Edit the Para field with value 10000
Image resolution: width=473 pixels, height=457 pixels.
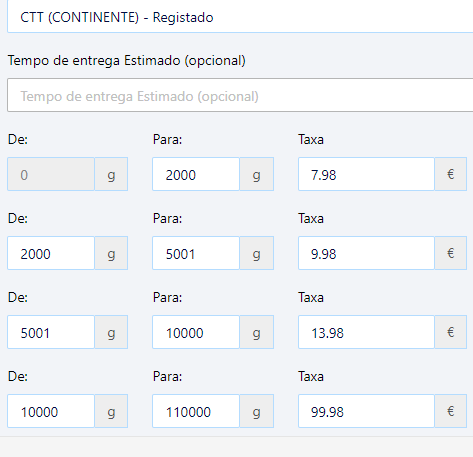196,332
